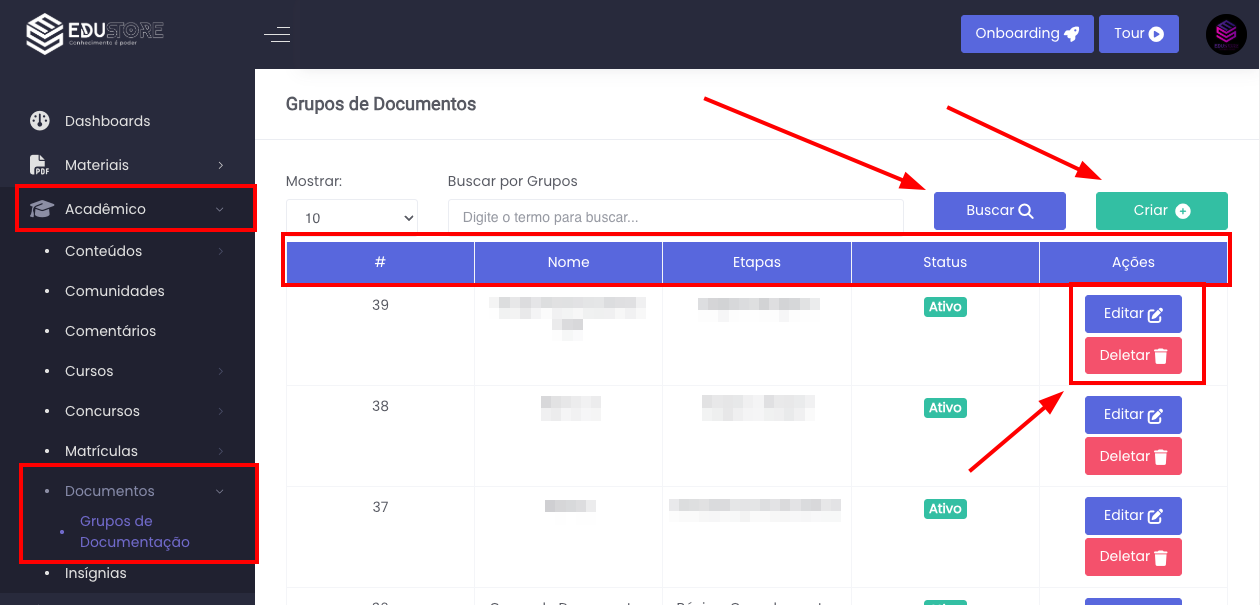Expand the Cursos submenu

point(221,371)
